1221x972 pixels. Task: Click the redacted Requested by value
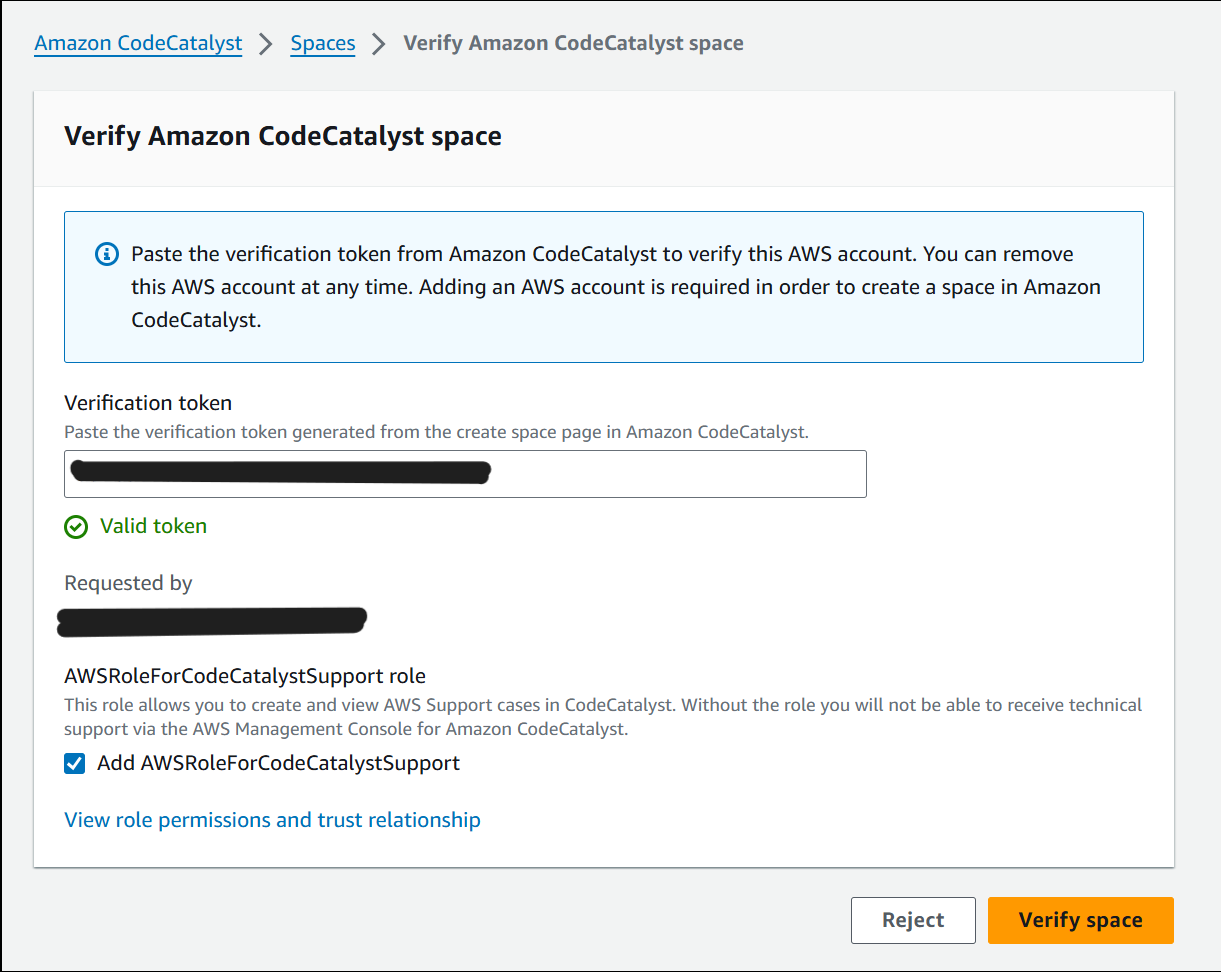tap(211, 620)
